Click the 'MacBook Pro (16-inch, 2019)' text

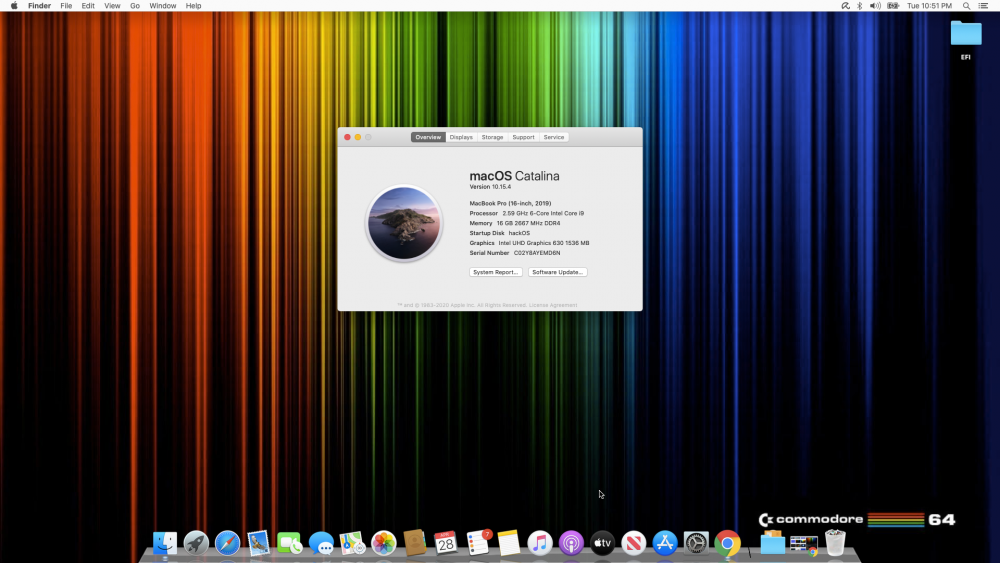[x=510, y=203]
